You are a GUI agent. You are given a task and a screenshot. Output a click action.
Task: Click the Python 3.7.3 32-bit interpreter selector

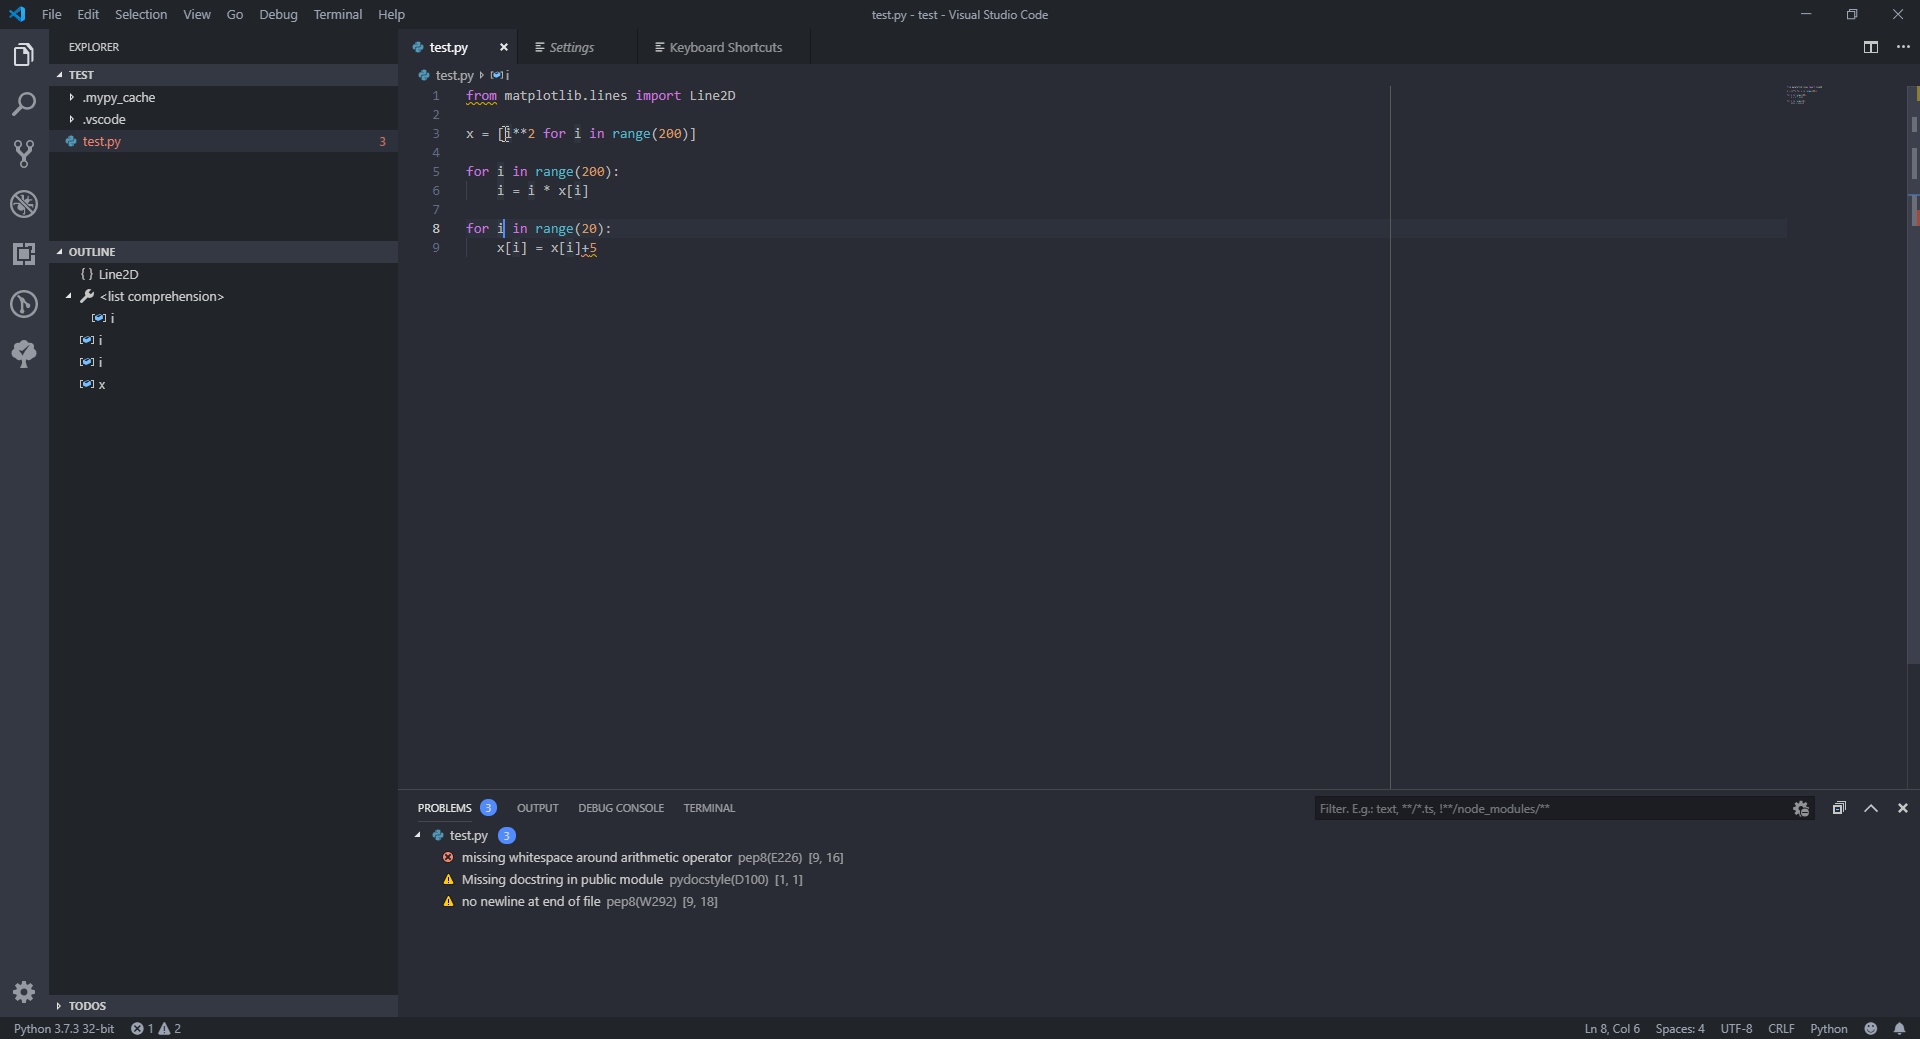coord(63,1028)
